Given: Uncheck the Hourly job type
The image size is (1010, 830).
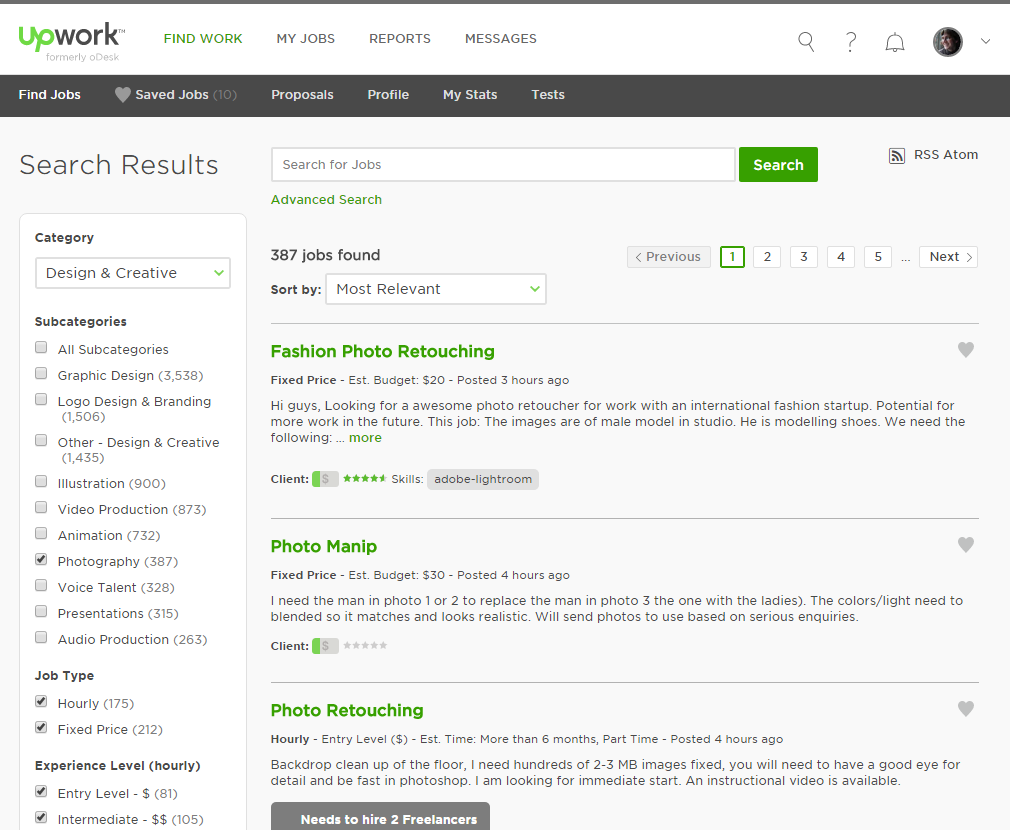Looking at the screenshot, I should [x=41, y=701].
